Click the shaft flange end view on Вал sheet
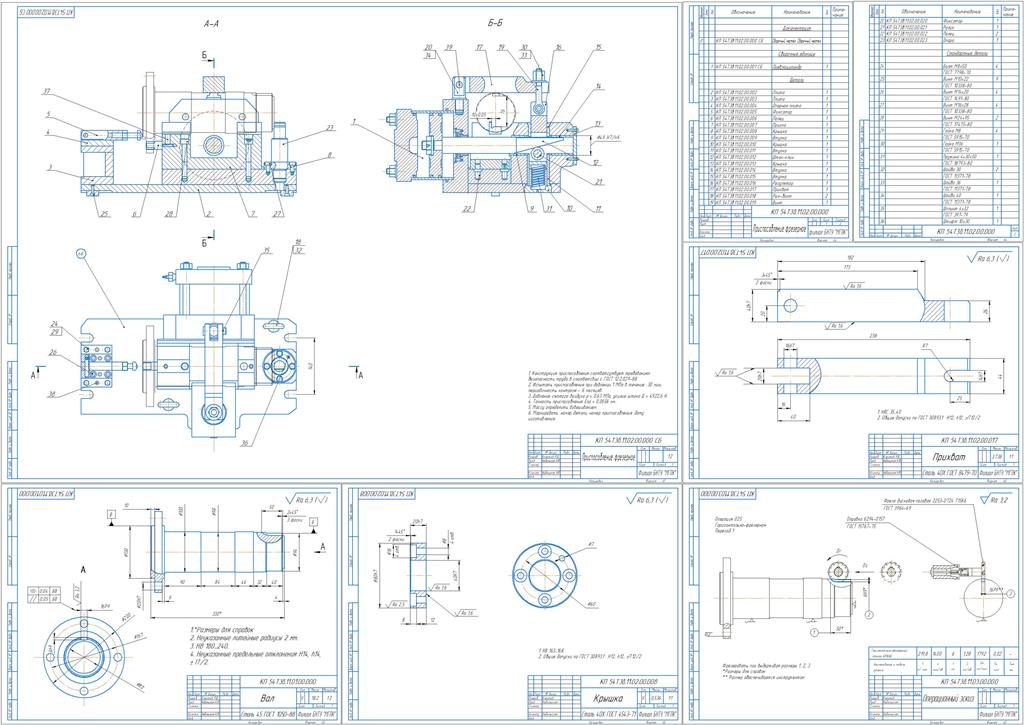This screenshot has width=1024, height=725. (83, 658)
